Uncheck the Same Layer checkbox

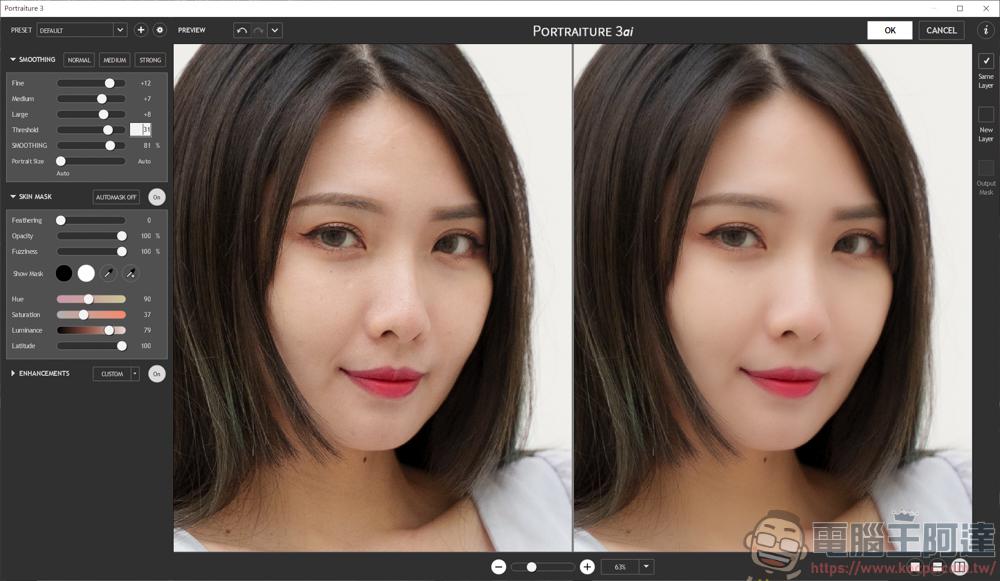pyautogui.click(x=986, y=61)
